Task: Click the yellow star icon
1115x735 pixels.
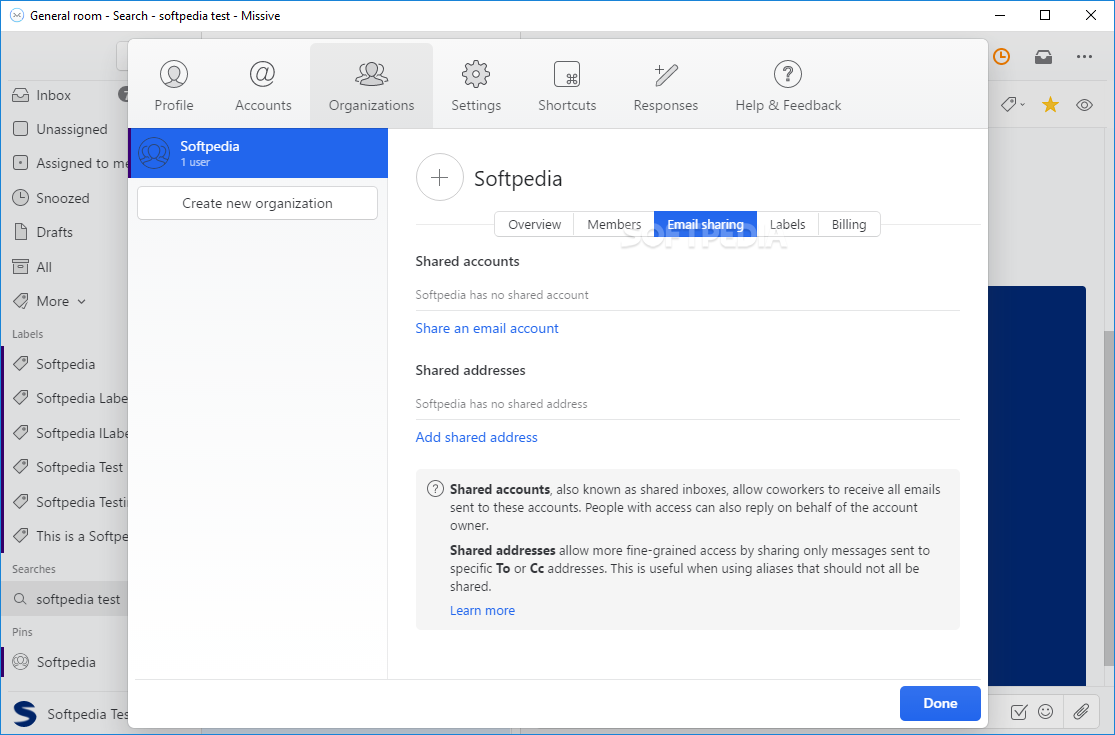Action: point(1050,105)
